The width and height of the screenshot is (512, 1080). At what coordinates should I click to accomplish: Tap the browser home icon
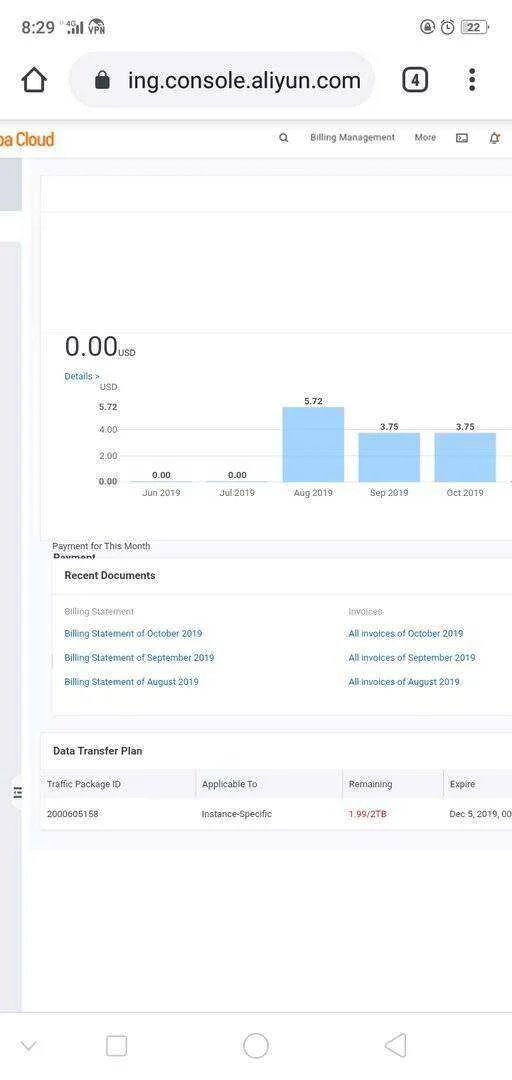(34, 81)
